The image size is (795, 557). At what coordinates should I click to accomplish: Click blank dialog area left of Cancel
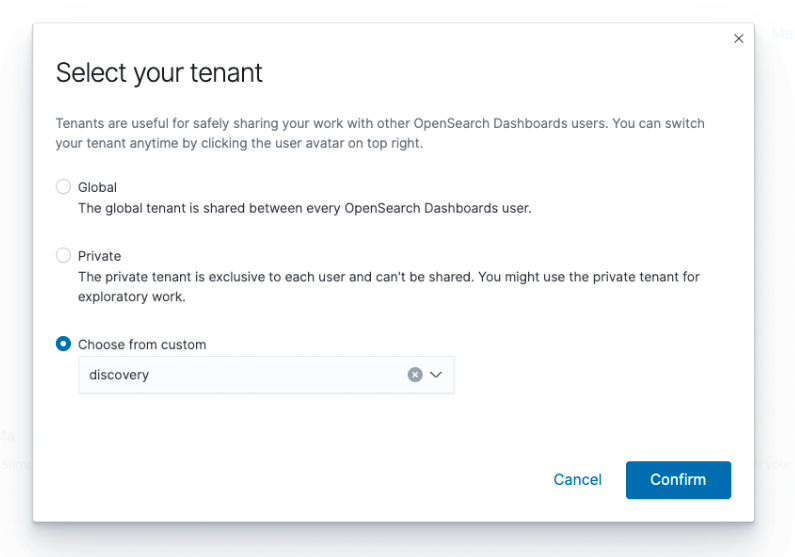(300, 480)
